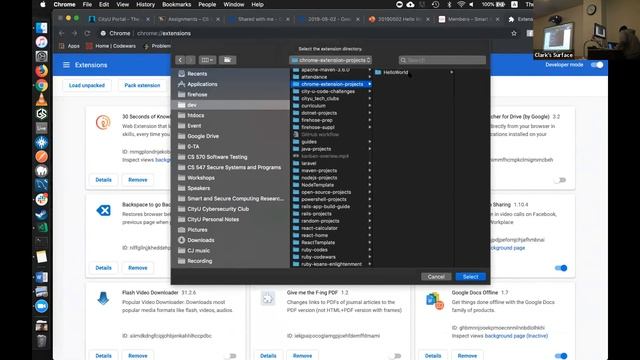The image size is (640, 360).
Task: Open Firefox from the Dock
Action: (x=41, y=71)
